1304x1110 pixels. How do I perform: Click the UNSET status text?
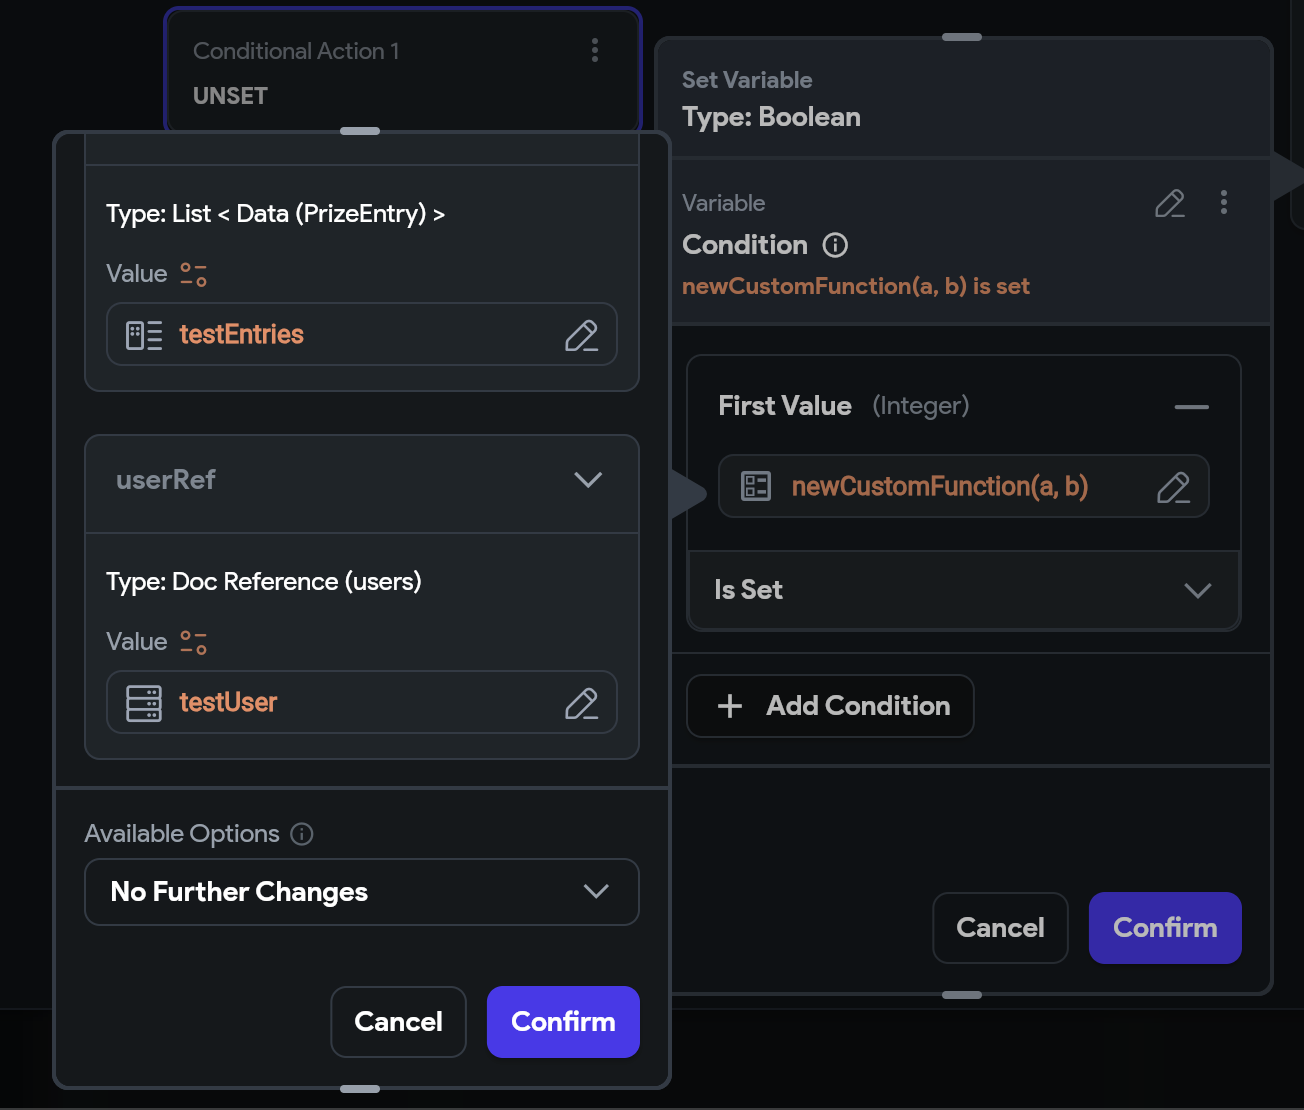(x=230, y=96)
